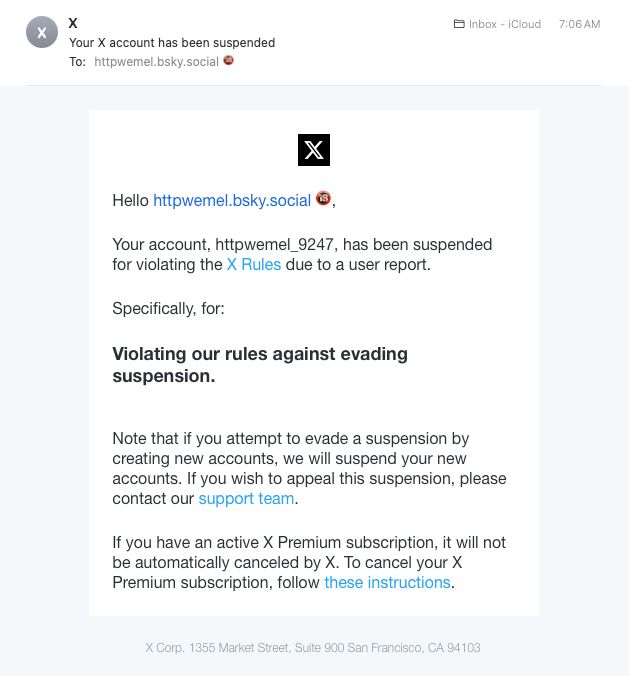
Task: Click the Specifically, for: text line
Action: (x=168, y=309)
